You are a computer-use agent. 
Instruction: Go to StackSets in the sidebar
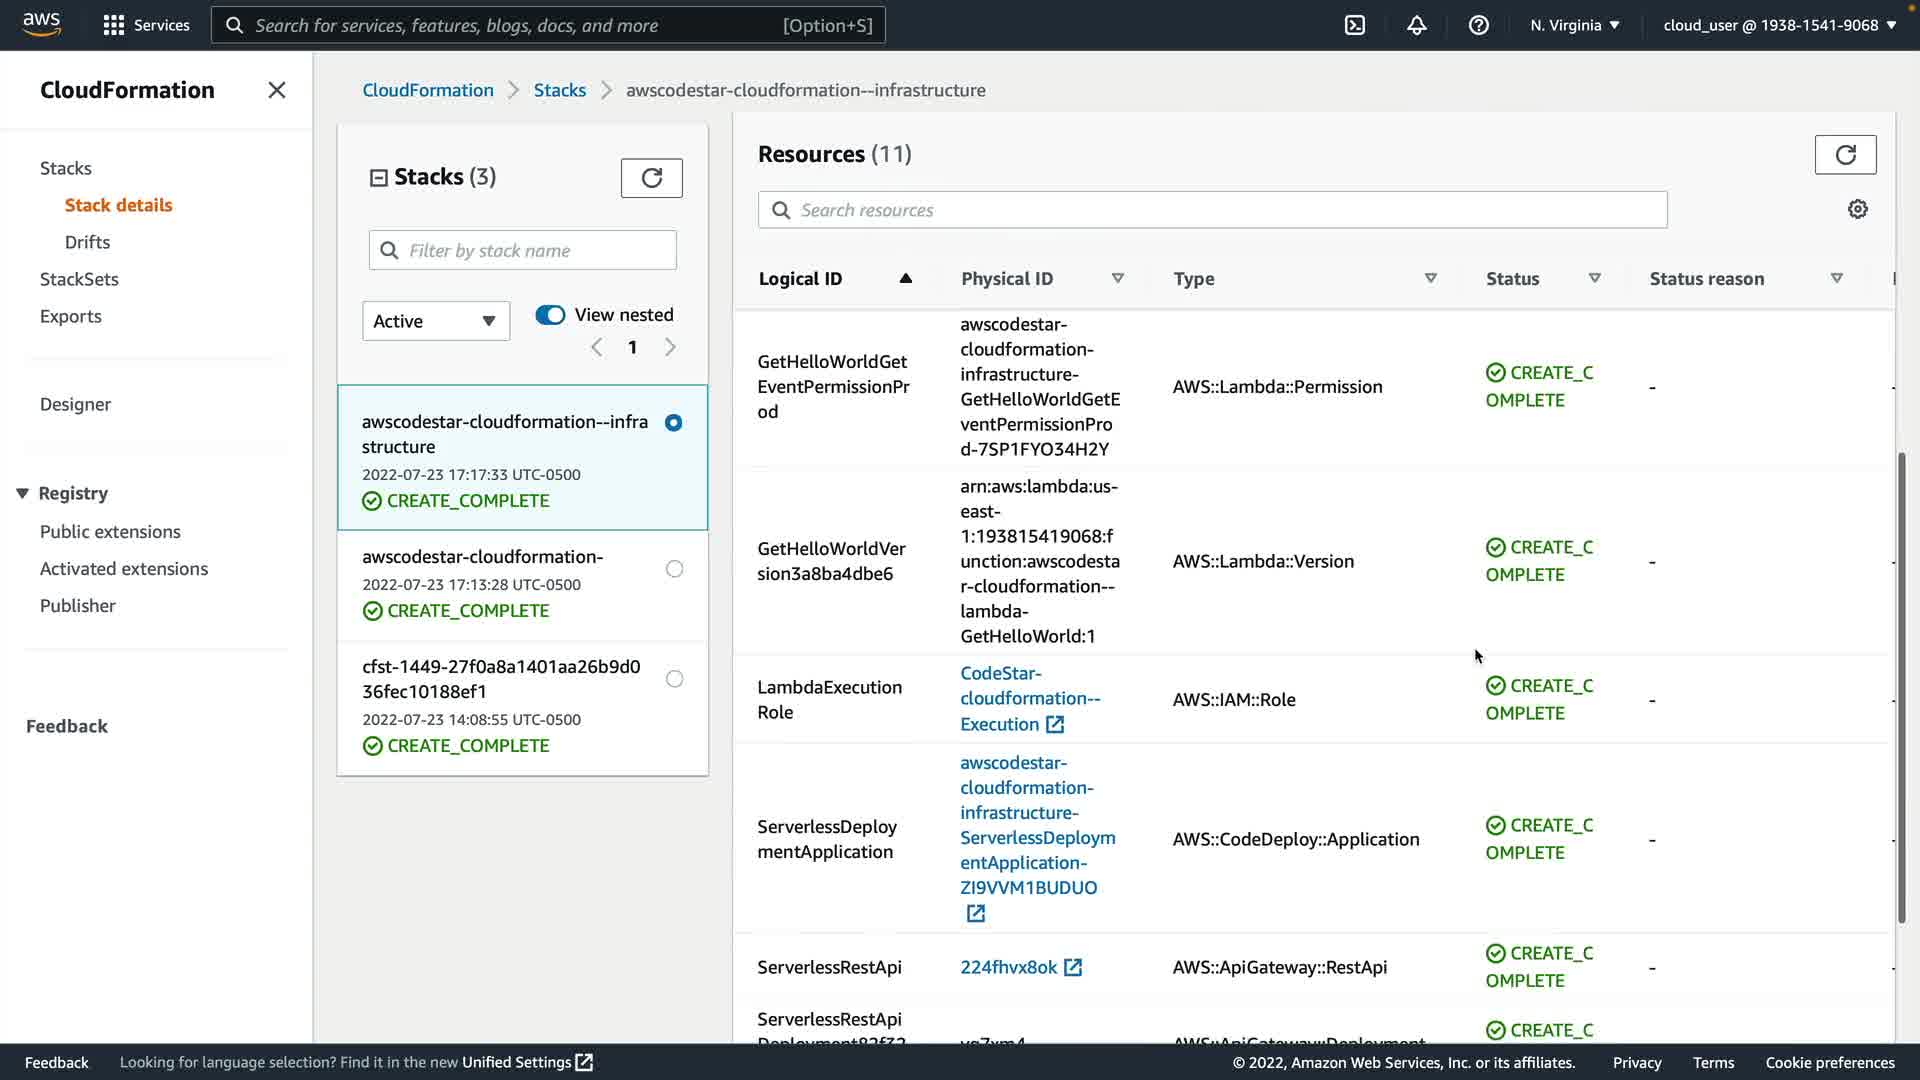click(x=79, y=279)
